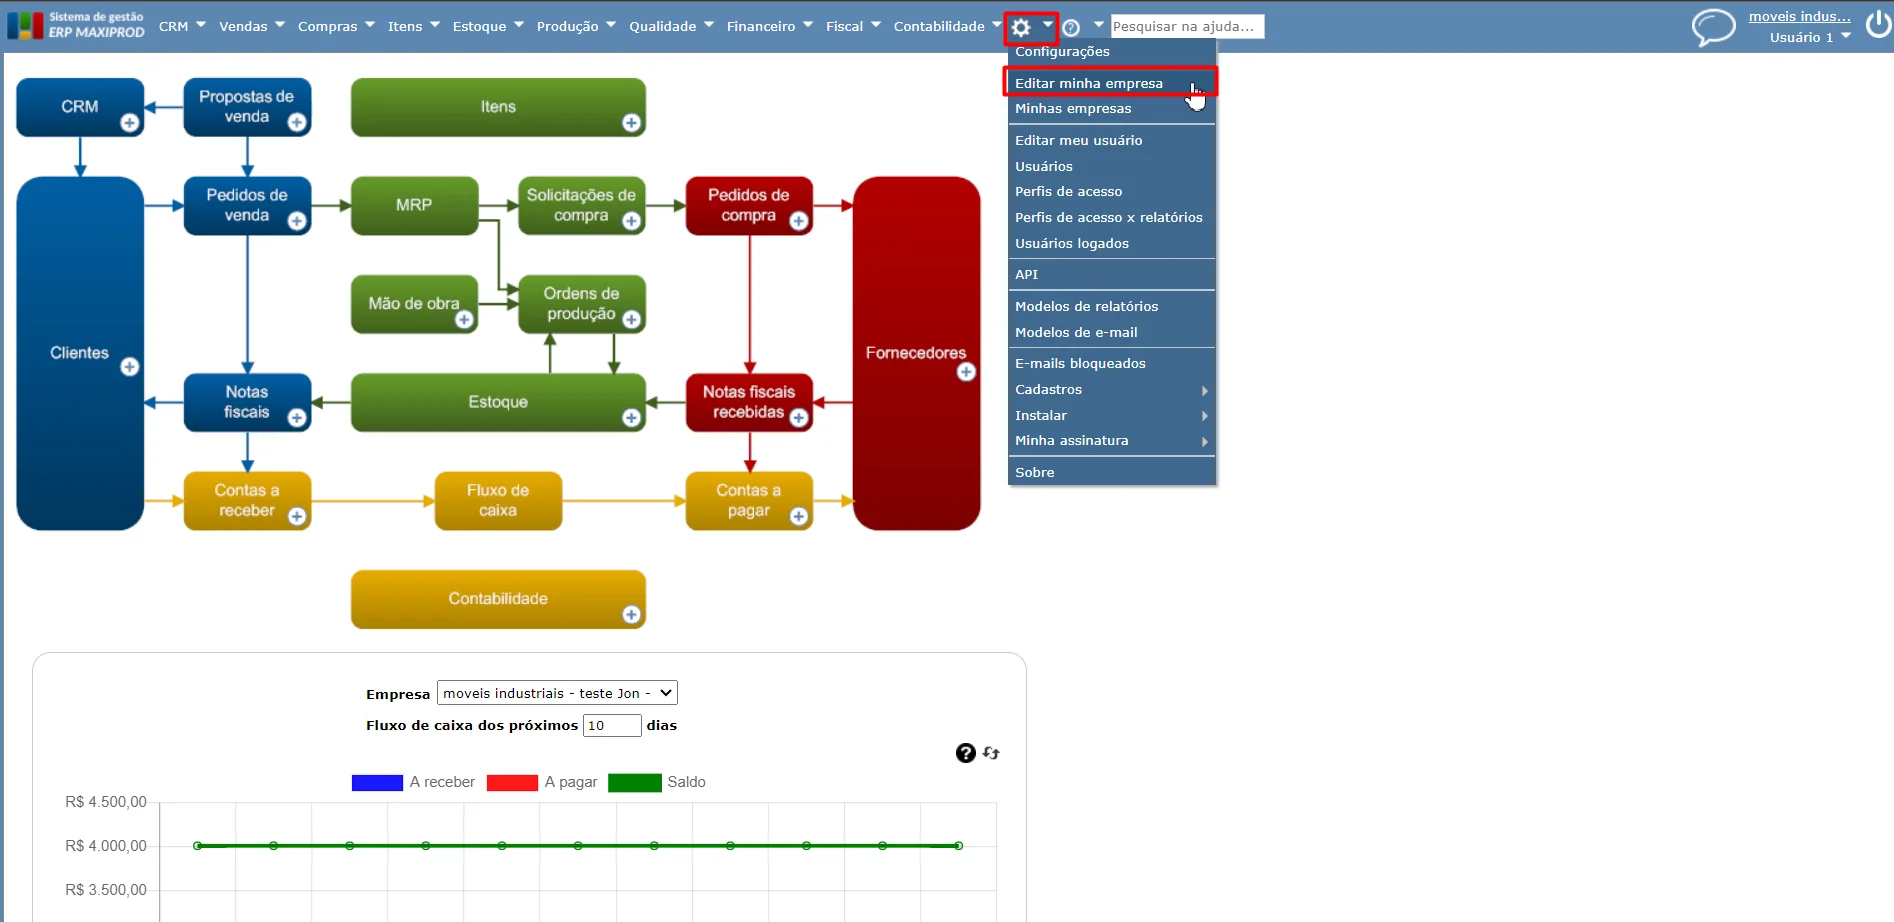Toggle the green Saldo legend swatch
1894x922 pixels.
(634, 783)
